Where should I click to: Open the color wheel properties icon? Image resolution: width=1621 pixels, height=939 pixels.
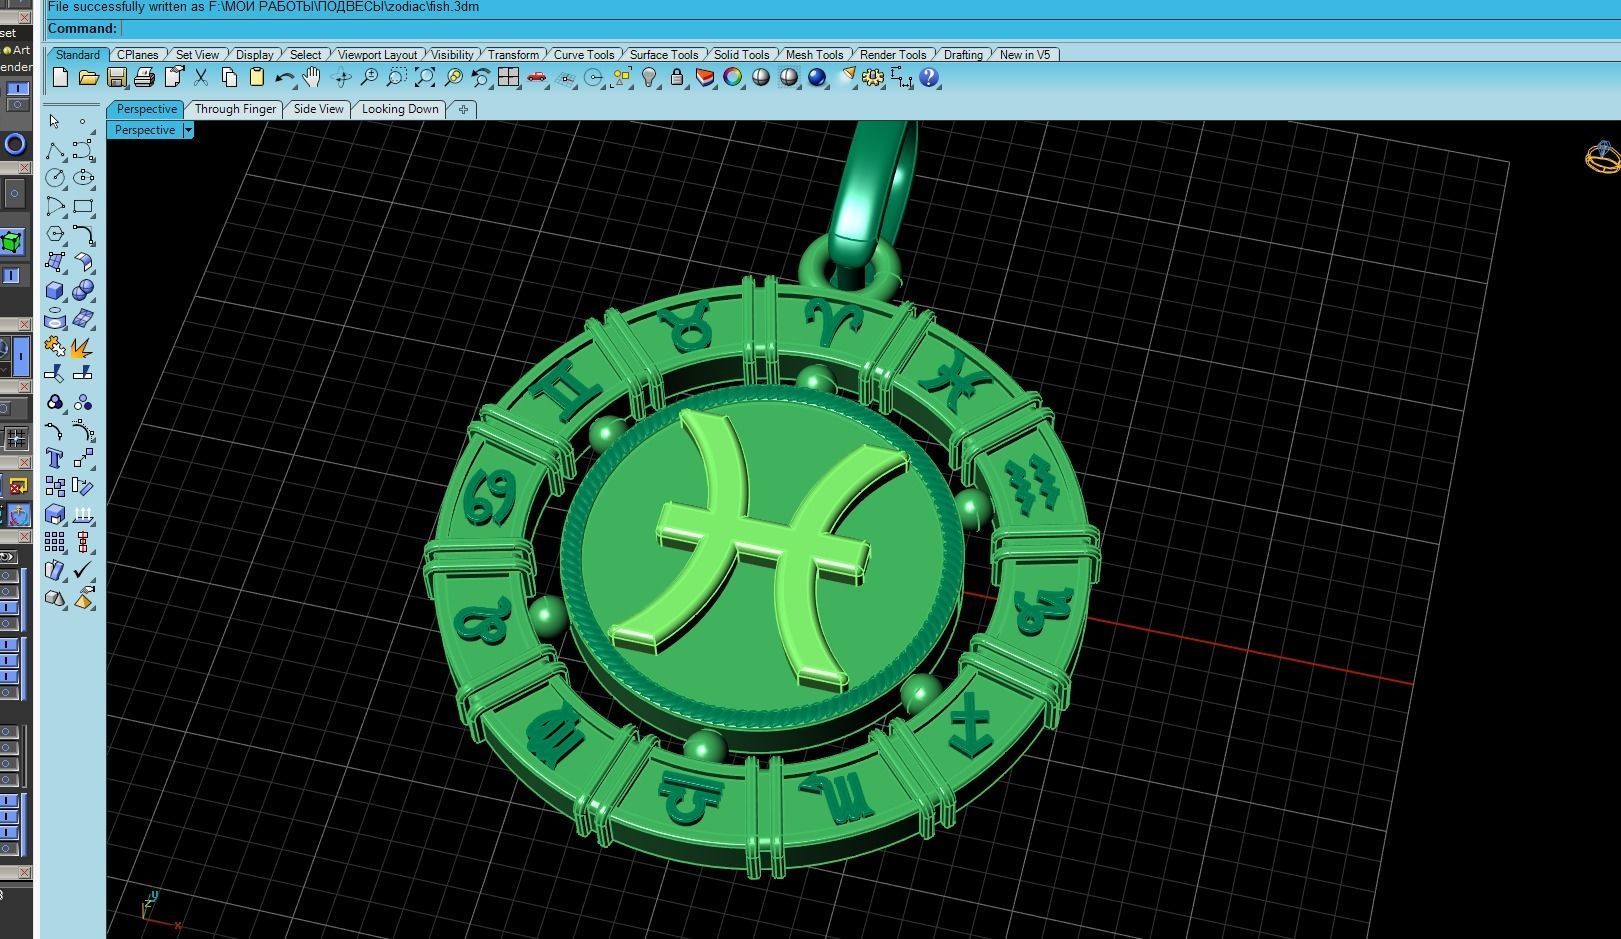click(733, 78)
